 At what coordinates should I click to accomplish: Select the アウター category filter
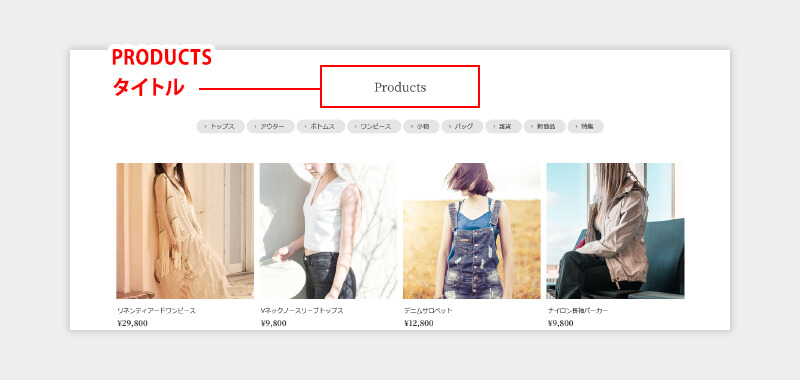pos(270,126)
